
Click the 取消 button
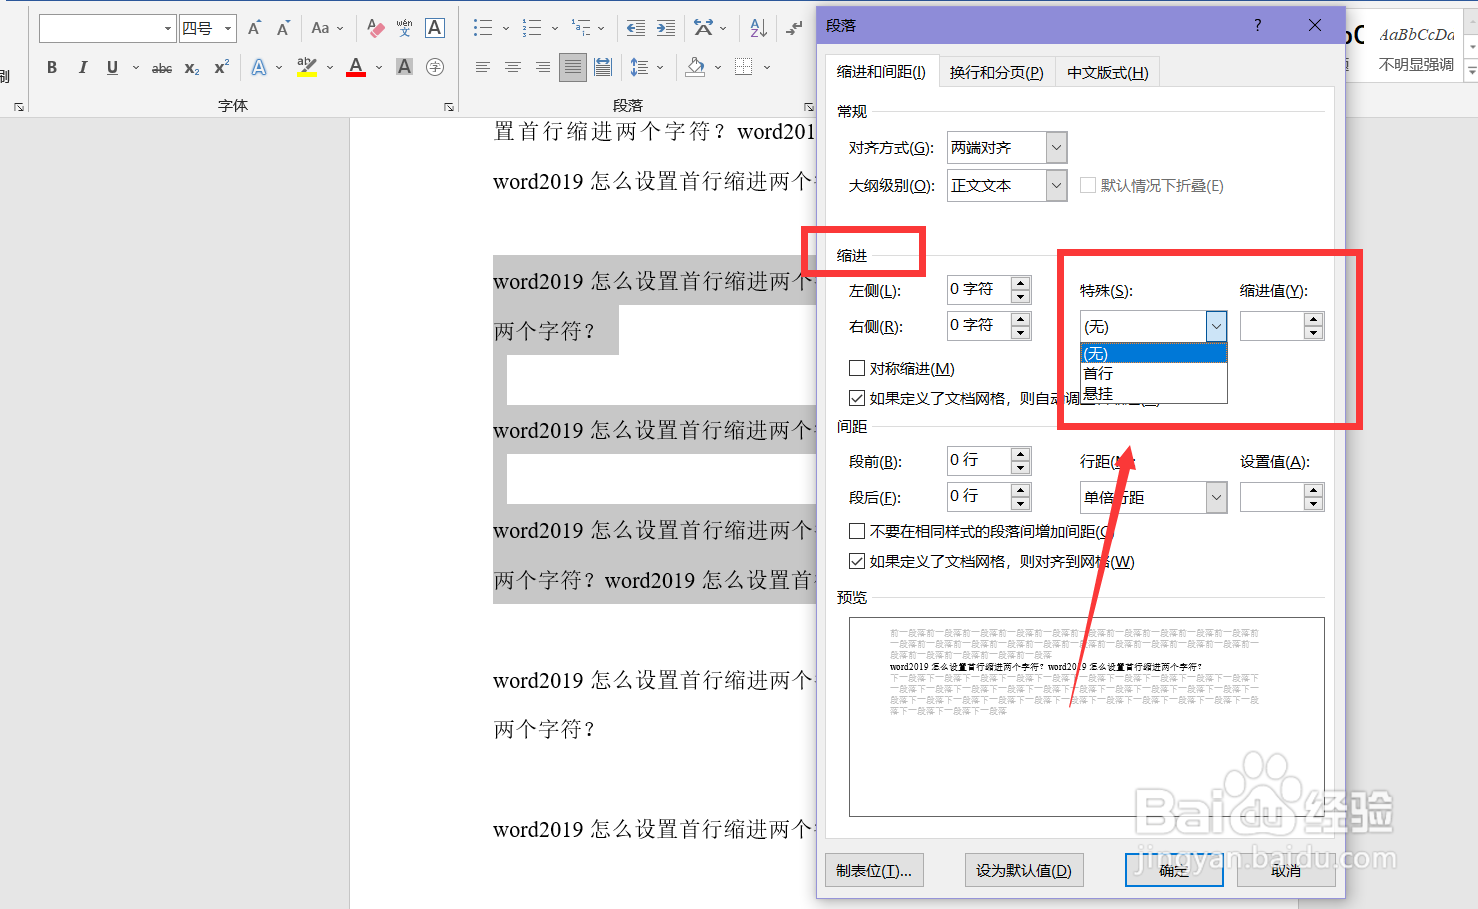pyautogui.click(x=1286, y=870)
